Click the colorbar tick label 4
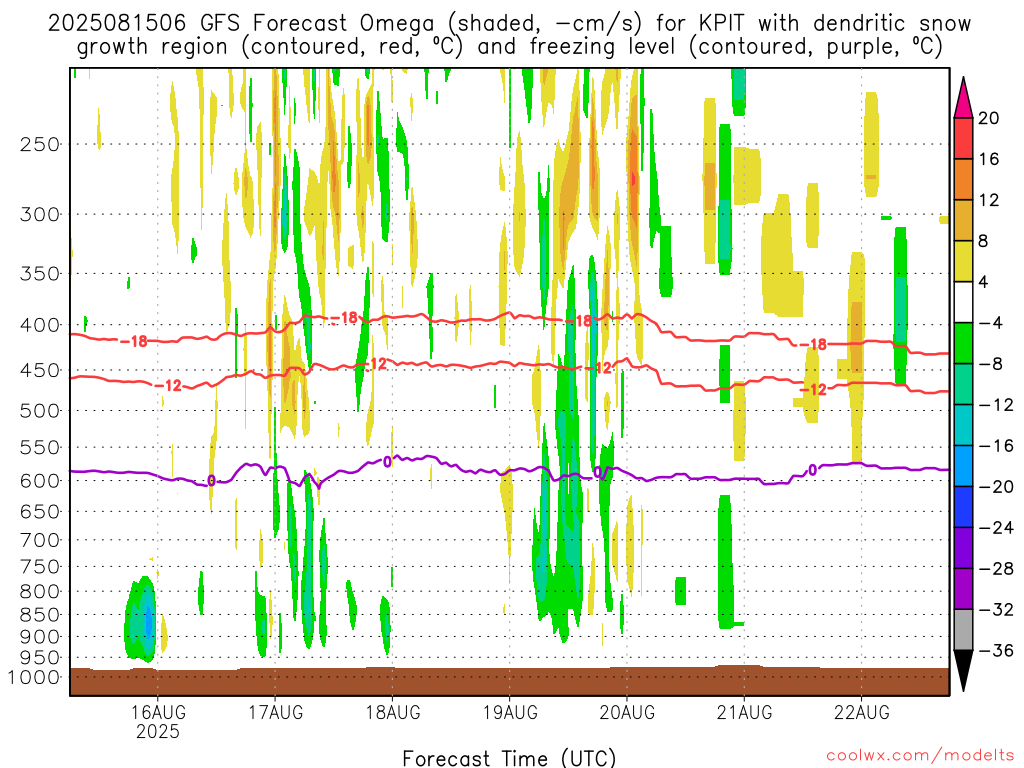Screen dimensions: 1024x768 point(984,282)
